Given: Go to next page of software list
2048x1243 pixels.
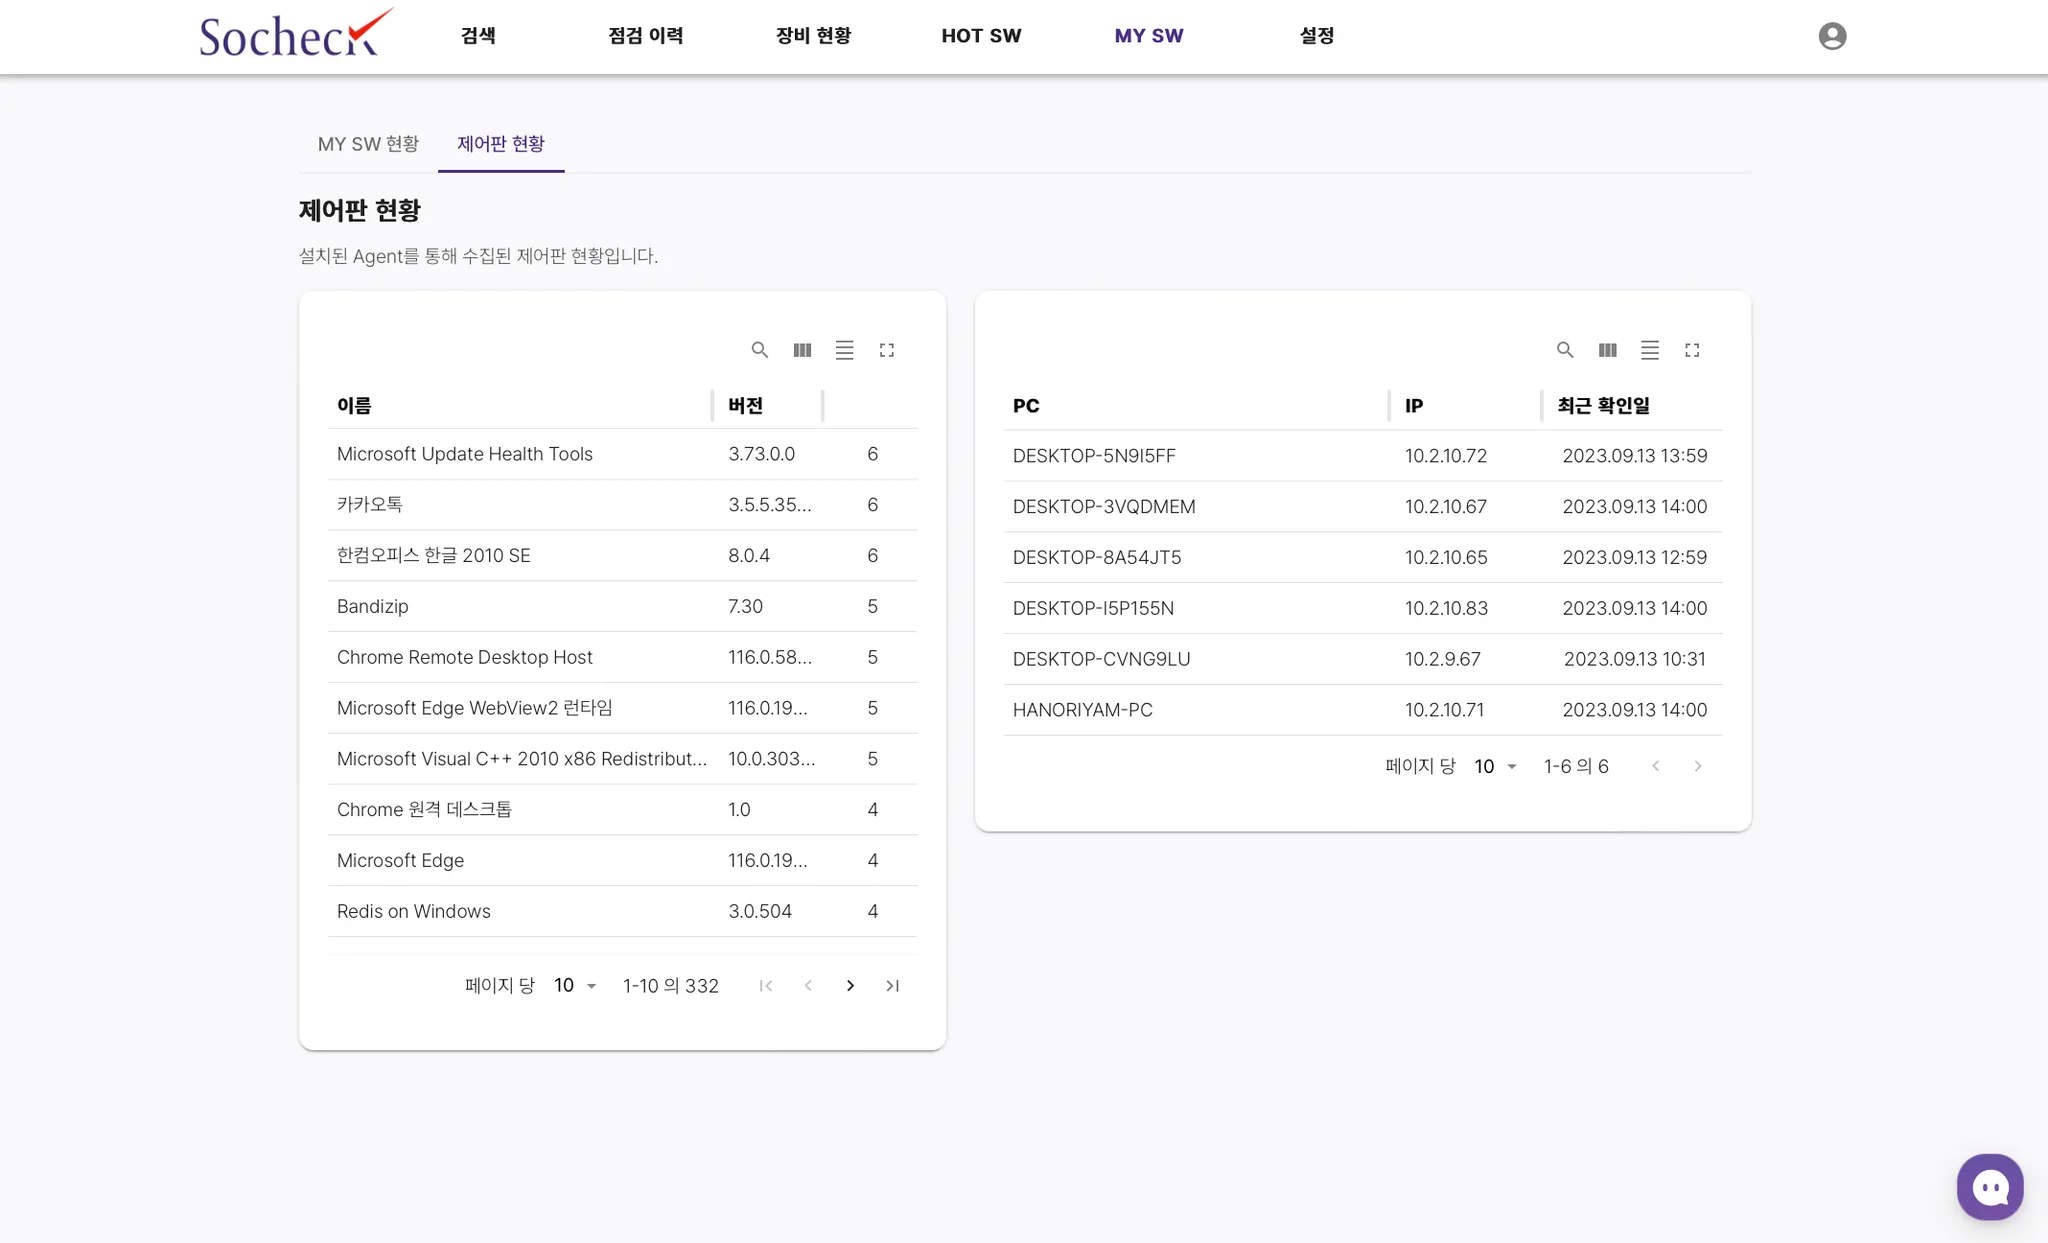Looking at the screenshot, I should [850, 986].
